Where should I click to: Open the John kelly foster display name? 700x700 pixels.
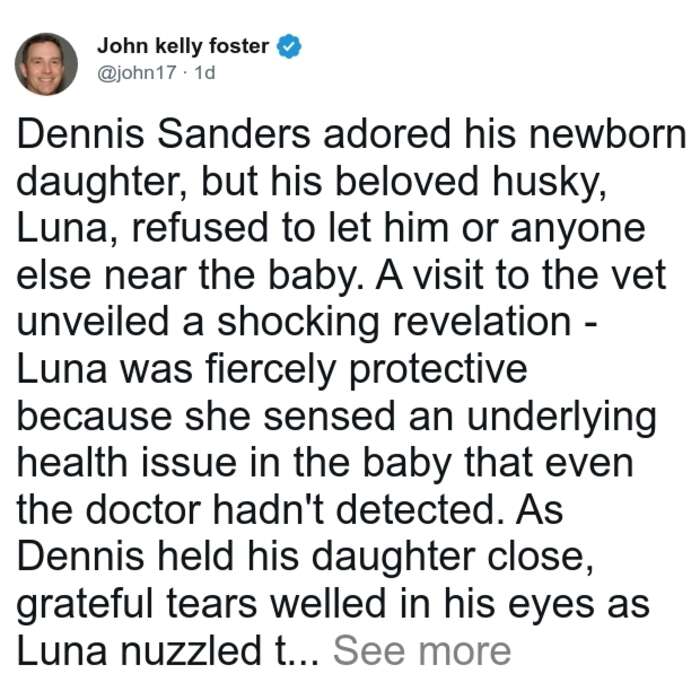pos(183,46)
